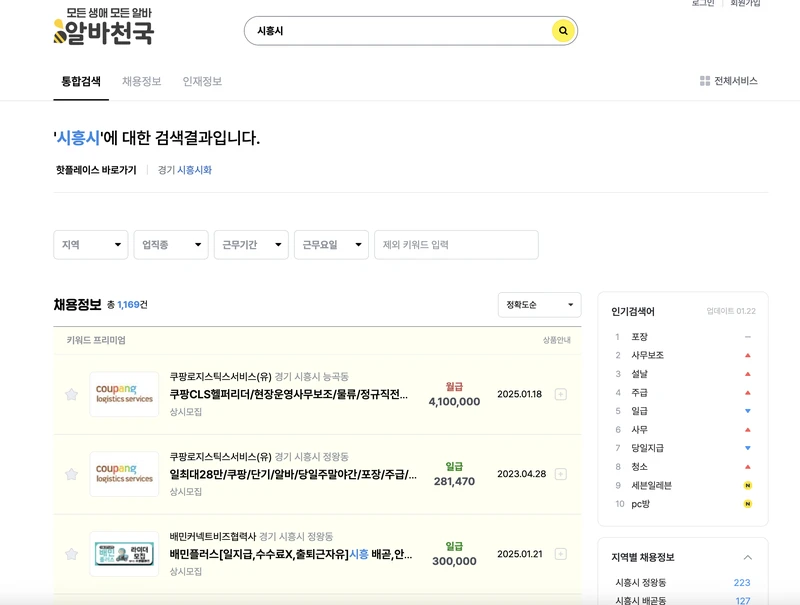Bookmark the 쿠팡CLS헬퍼리더 listing via star icon

[x=70, y=395]
